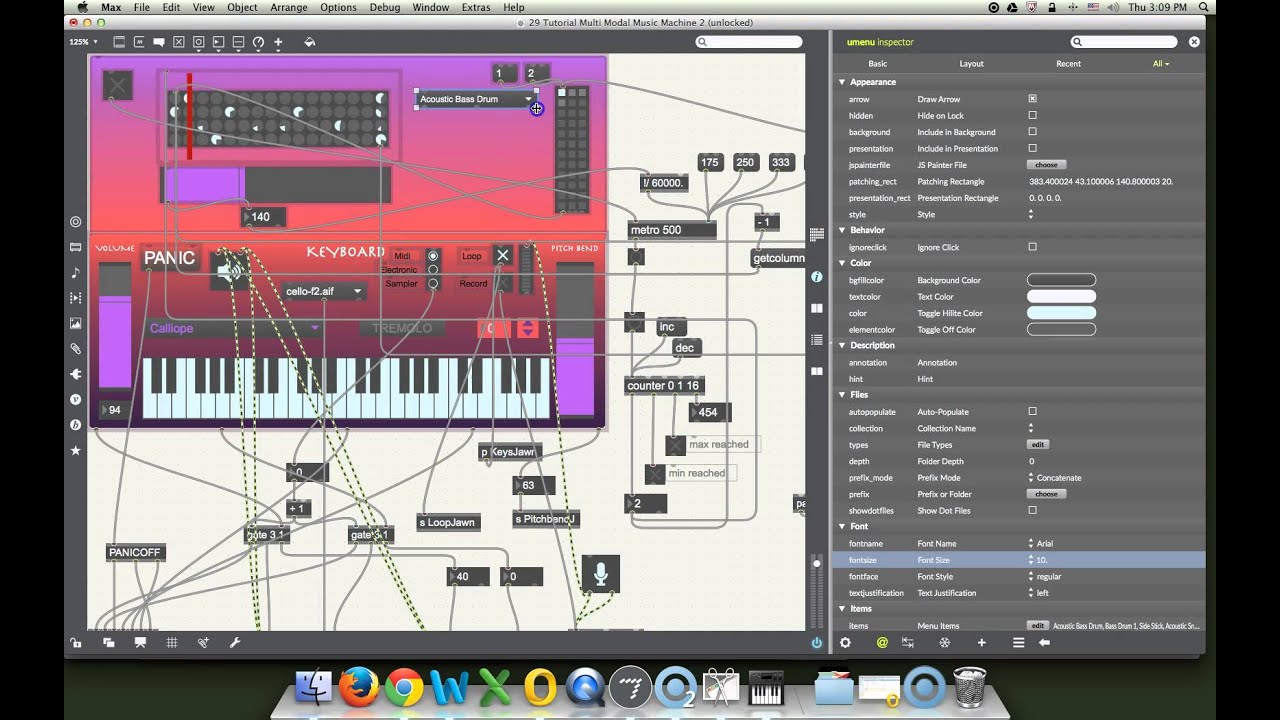Click the inspector back arrow icon

[x=1044, y=643]
